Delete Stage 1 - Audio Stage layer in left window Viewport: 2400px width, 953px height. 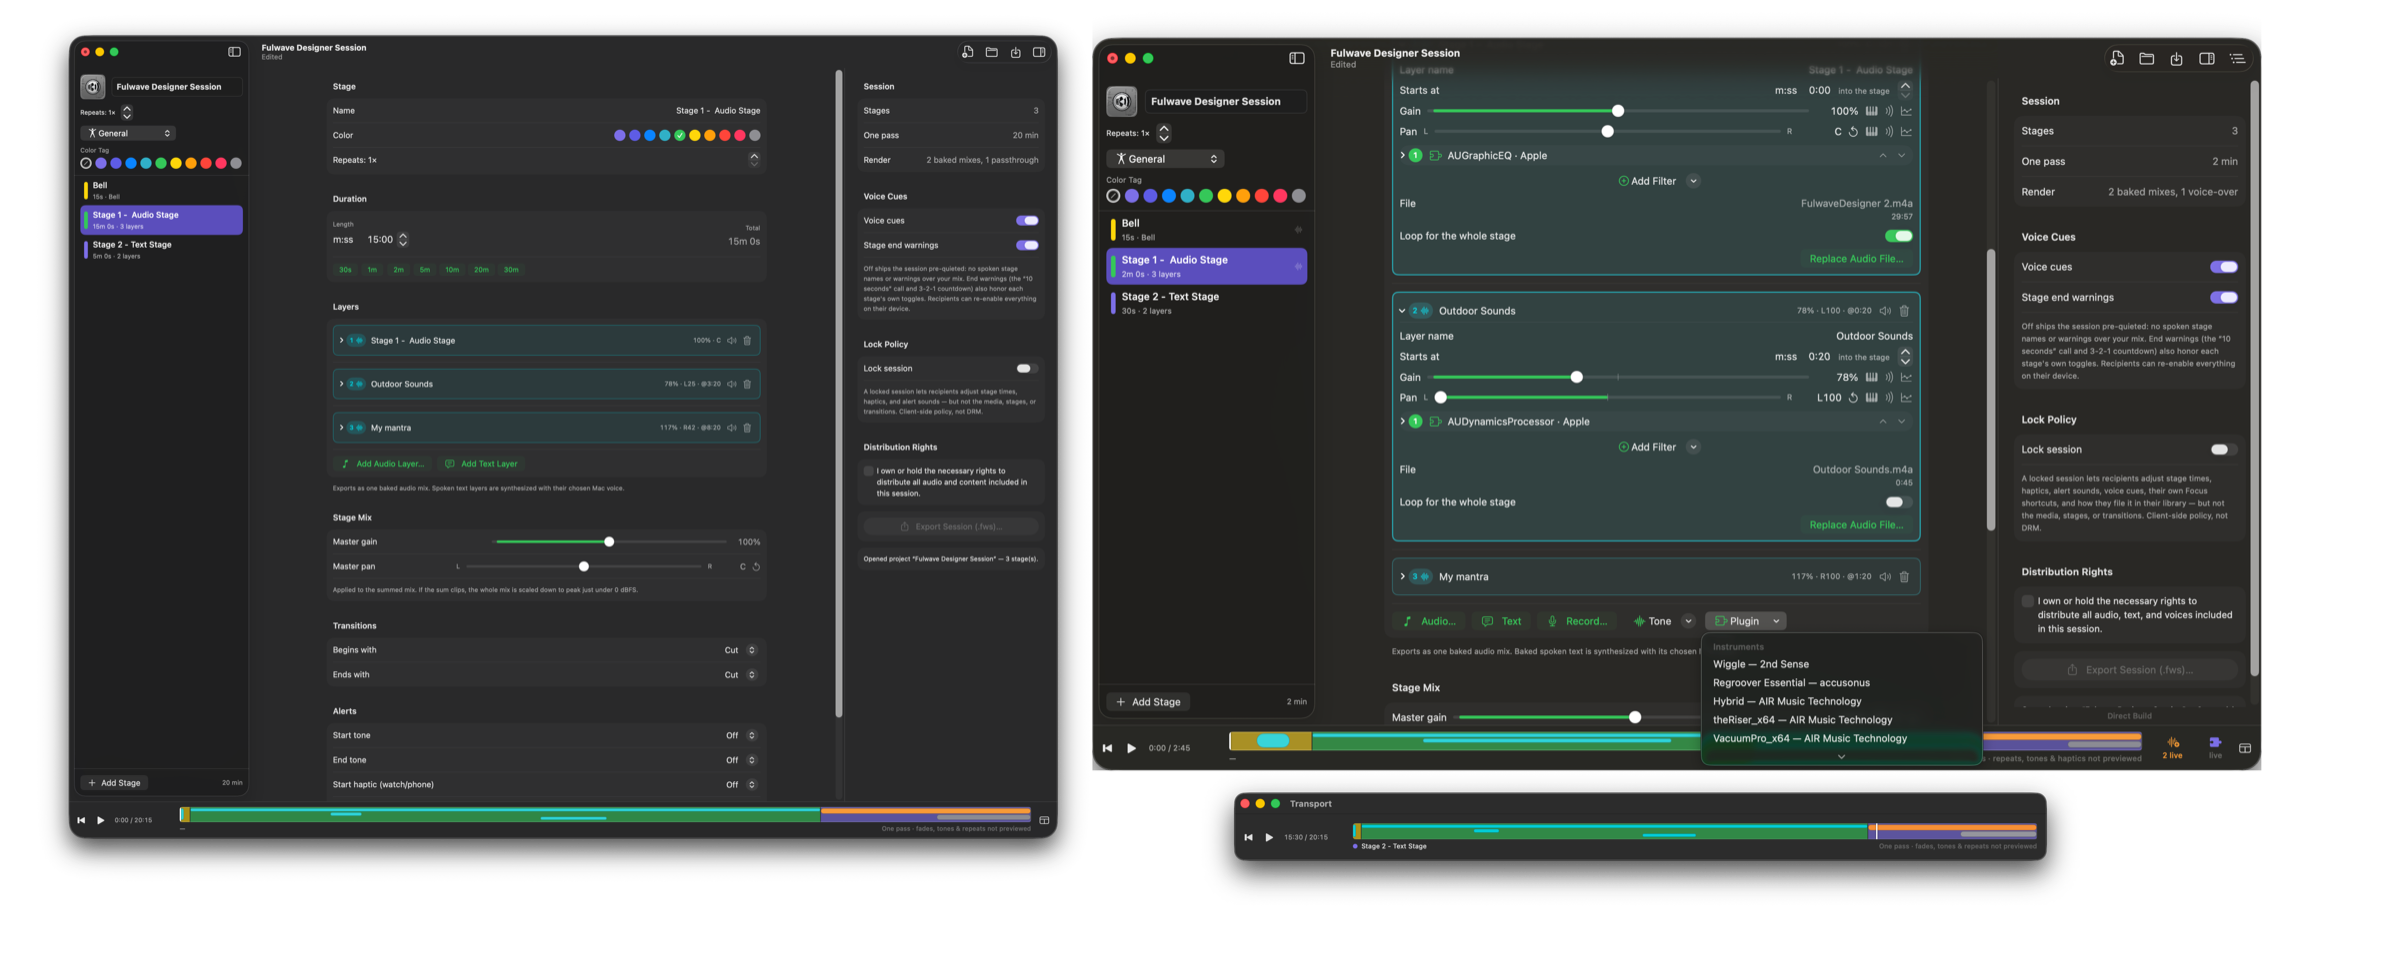(747, 341)
